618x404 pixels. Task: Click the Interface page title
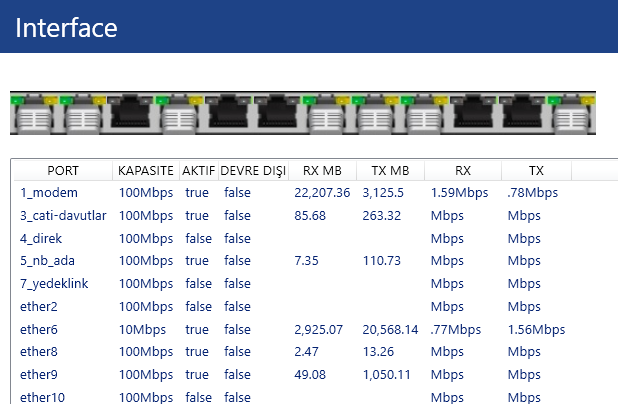click(x=66, y=27)
